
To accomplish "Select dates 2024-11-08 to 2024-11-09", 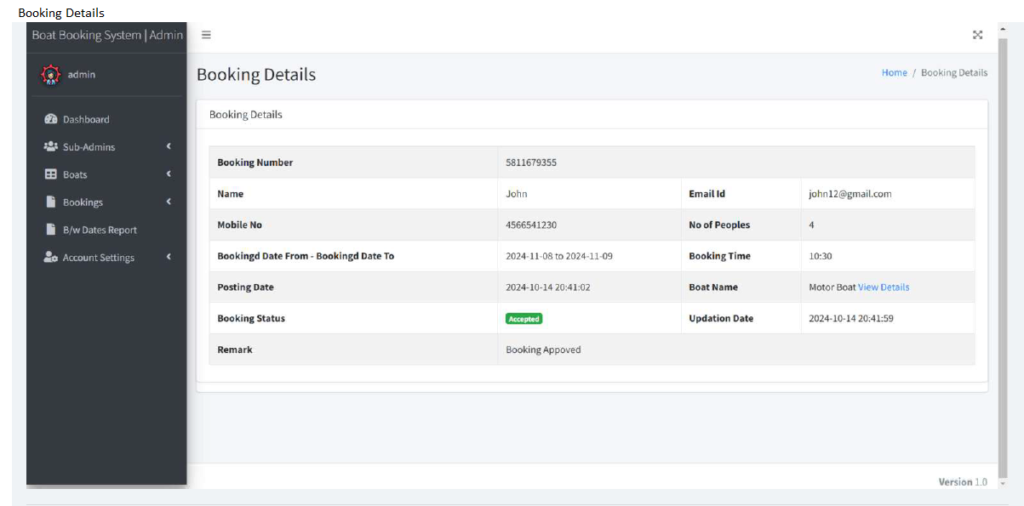I will click(x=559, y=256).
